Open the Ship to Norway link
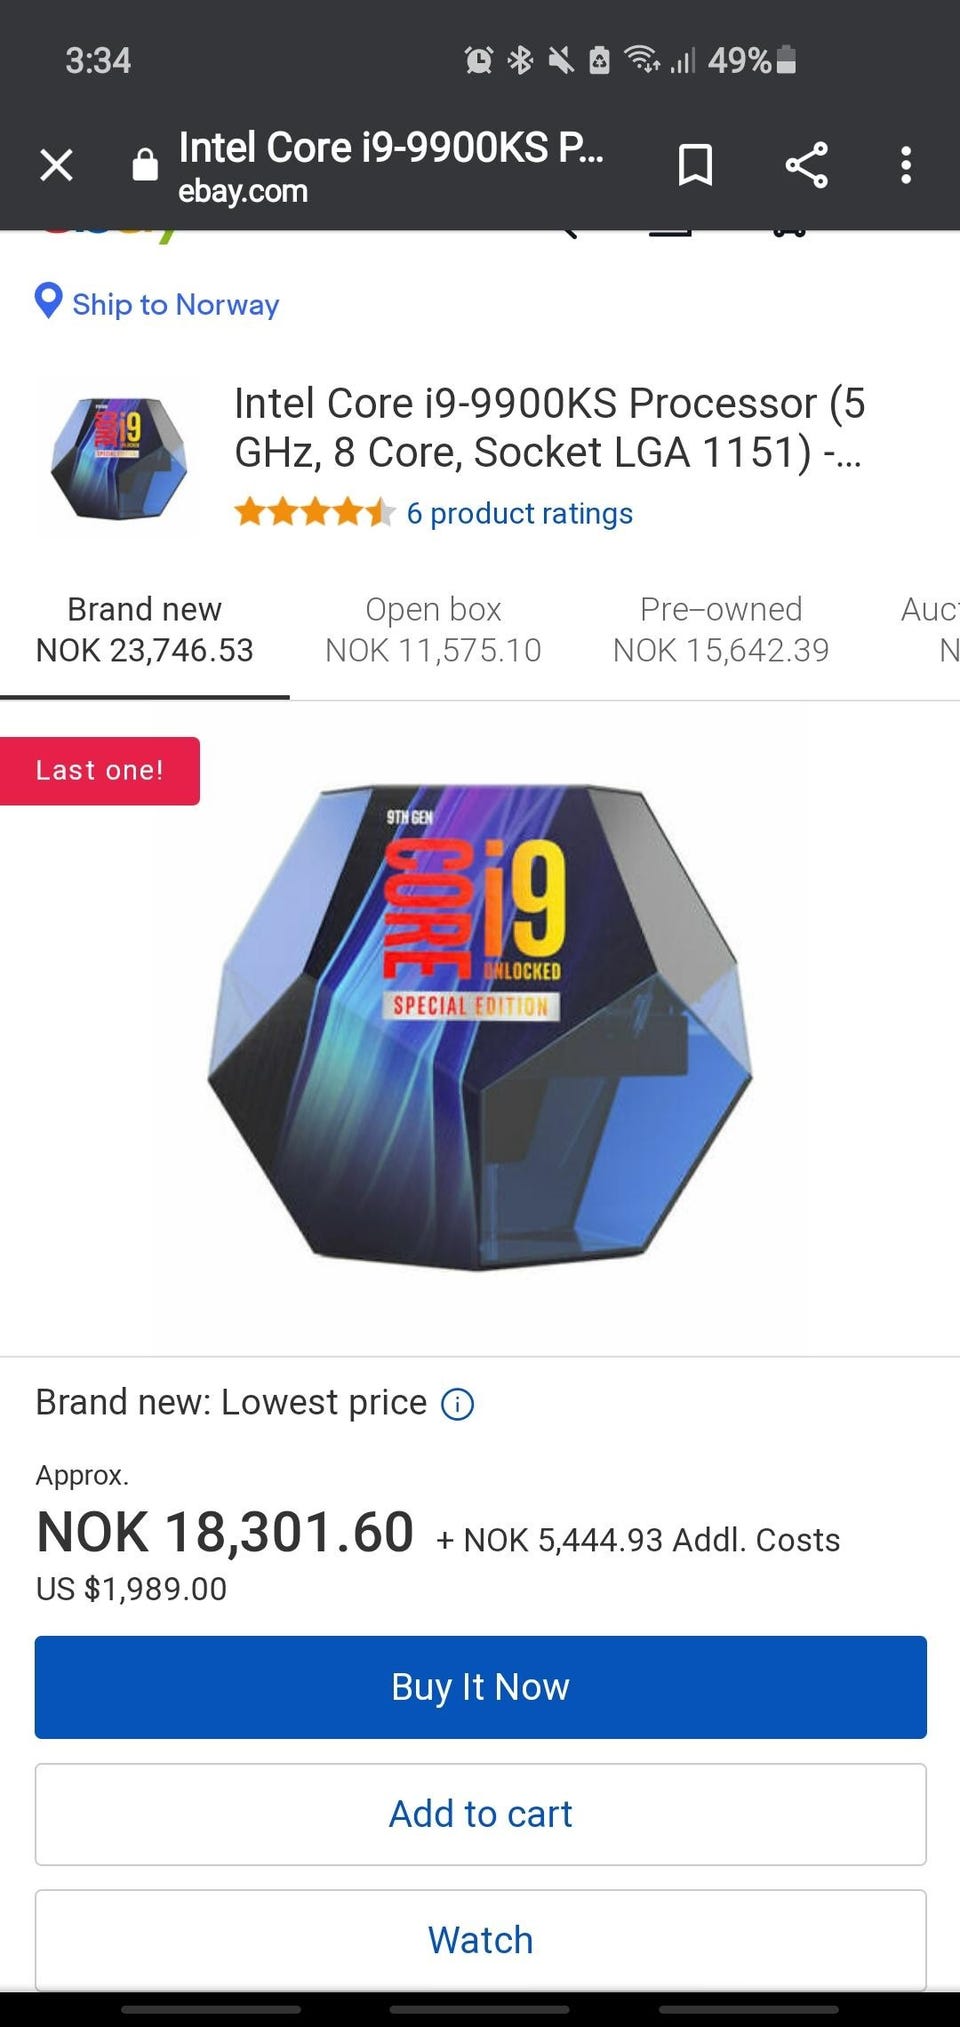960x2027 pixels. [175, 304]
